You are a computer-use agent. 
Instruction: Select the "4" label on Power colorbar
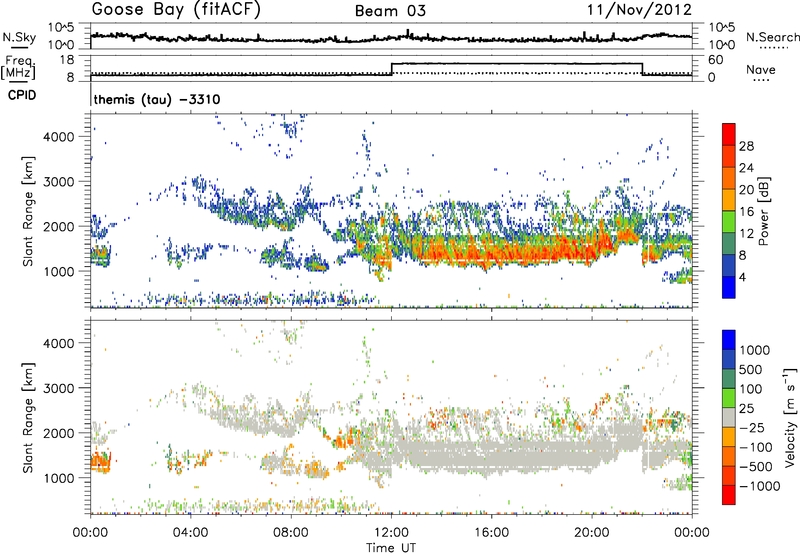(x=742, y=277)
